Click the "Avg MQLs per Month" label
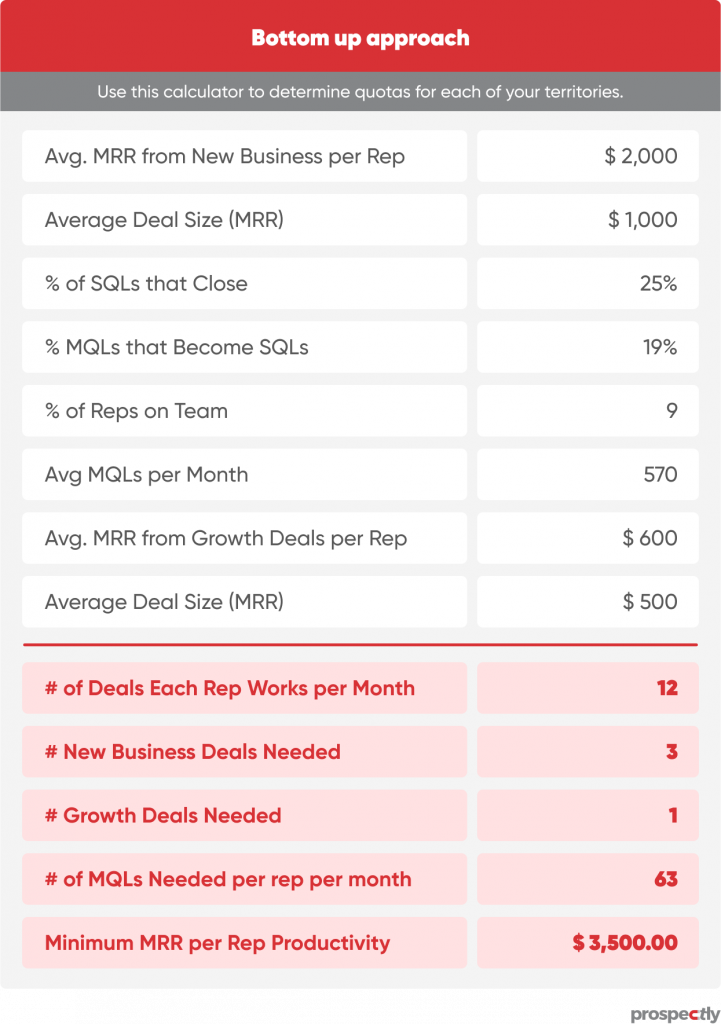This screenshot has width=721, height=1024. [x=146, y=475]
